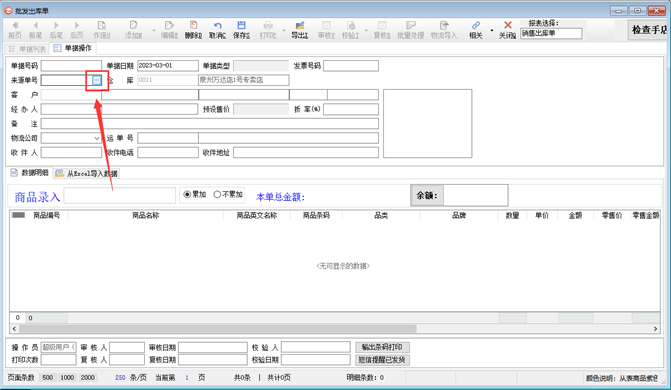This screenshot has height=390, width=671.
Task: Click the grid selector corner above rows
Action: pyautogui.click(x=18, y=215)
